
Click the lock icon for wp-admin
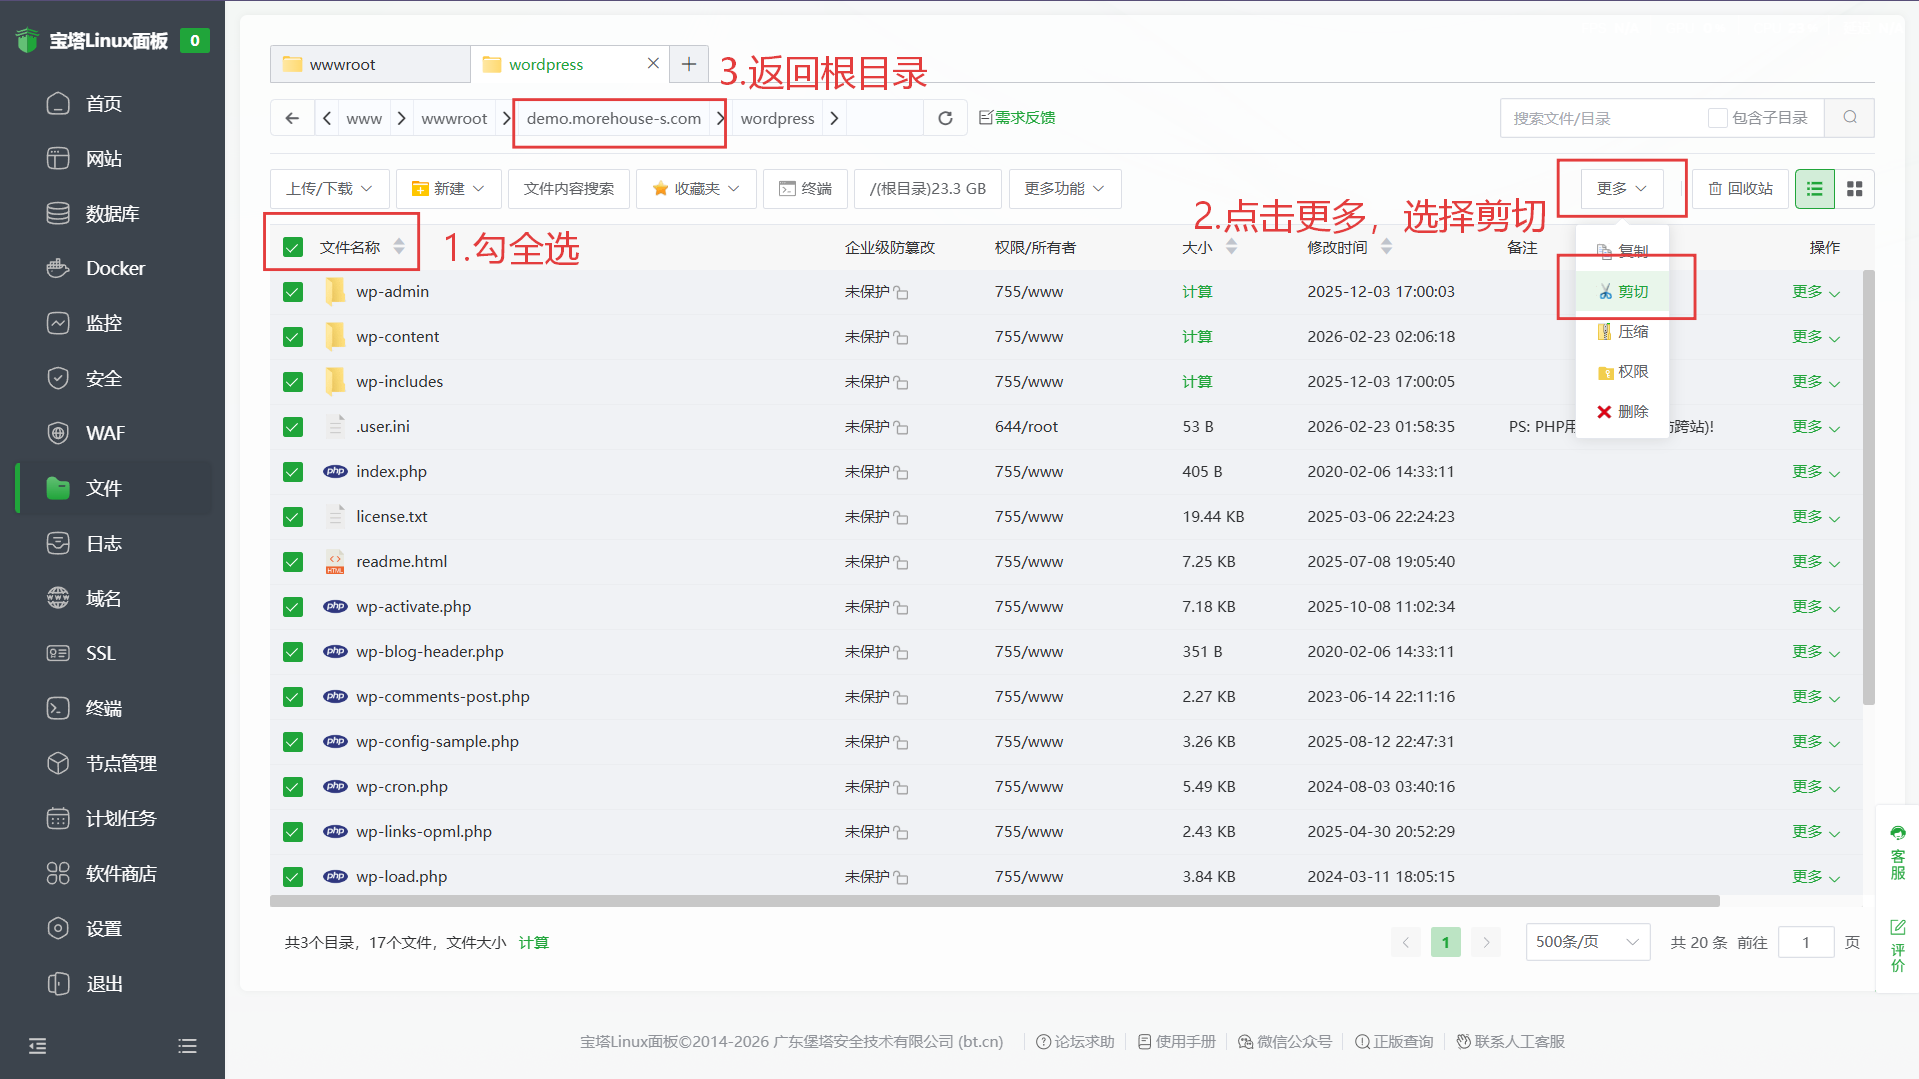coord(901,293)
